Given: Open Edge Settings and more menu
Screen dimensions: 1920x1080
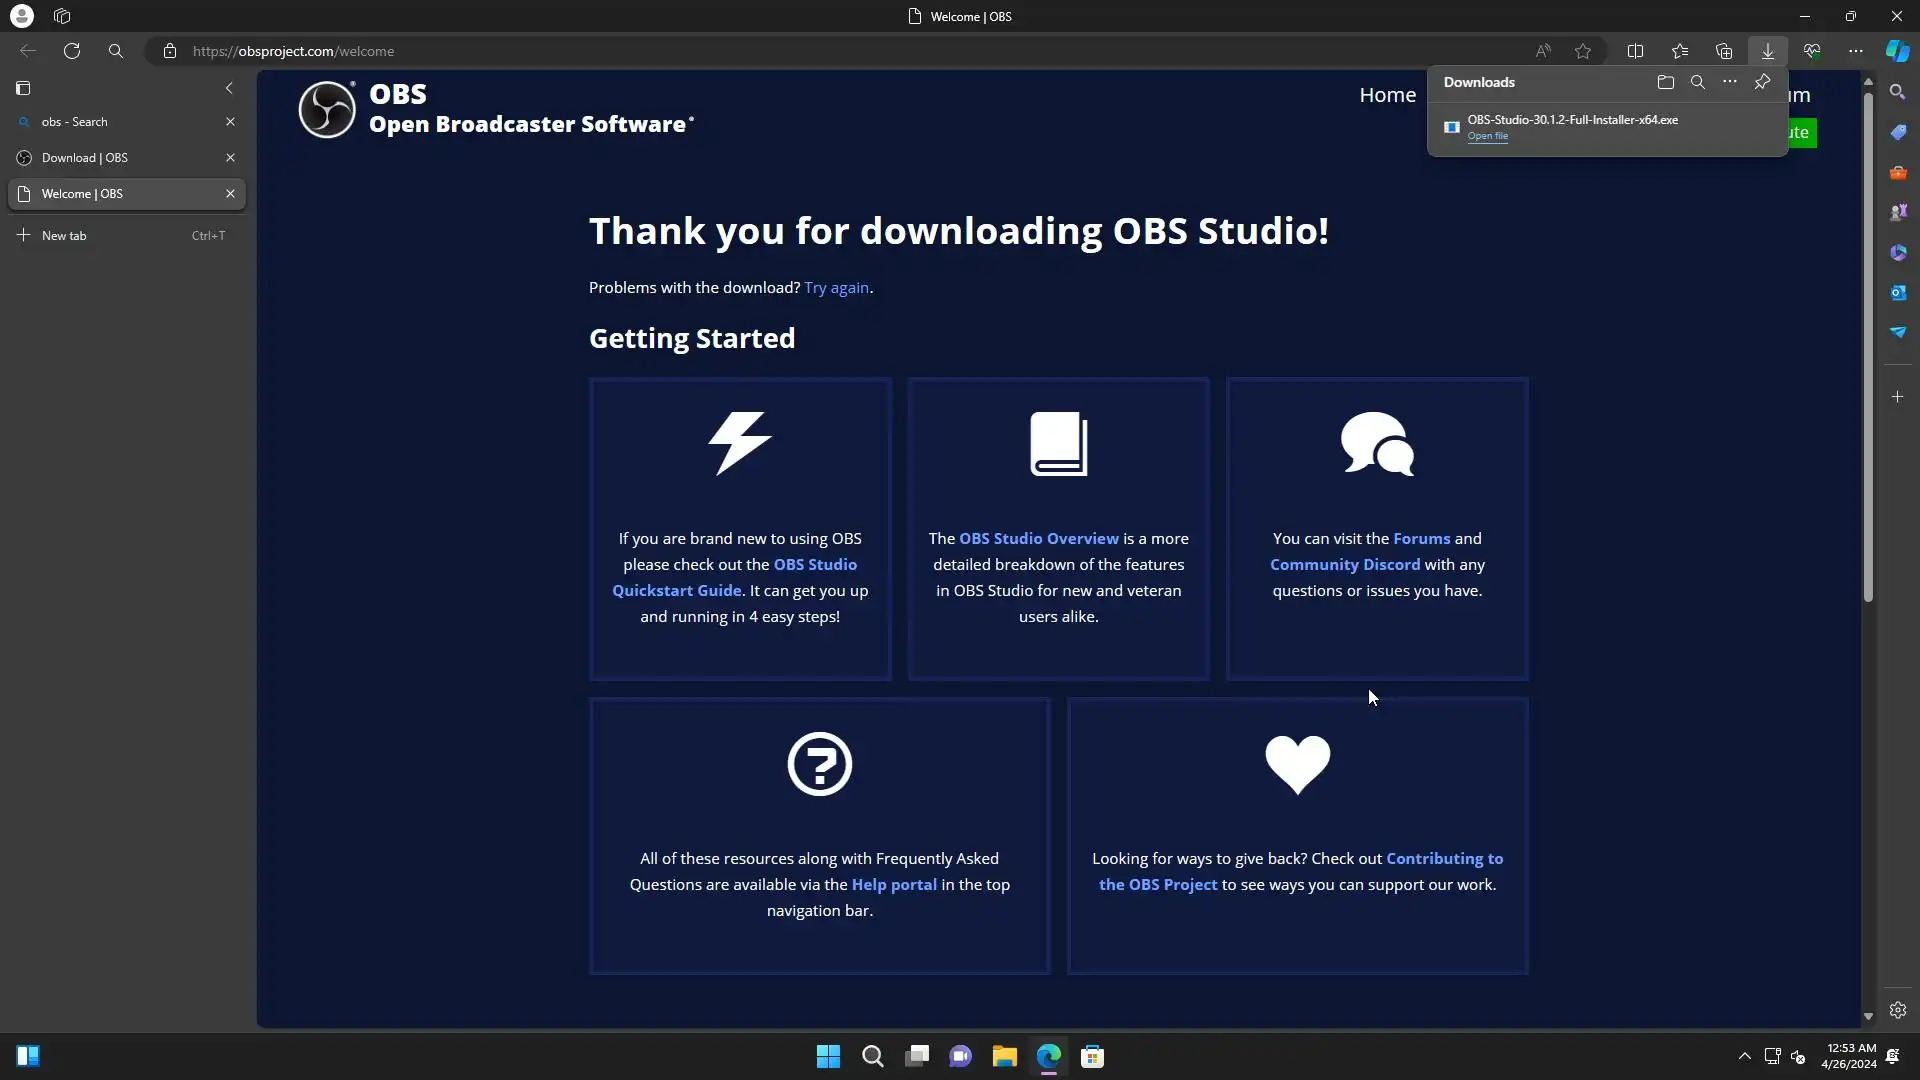Looking at the screenshot, I should point(1855,51).
